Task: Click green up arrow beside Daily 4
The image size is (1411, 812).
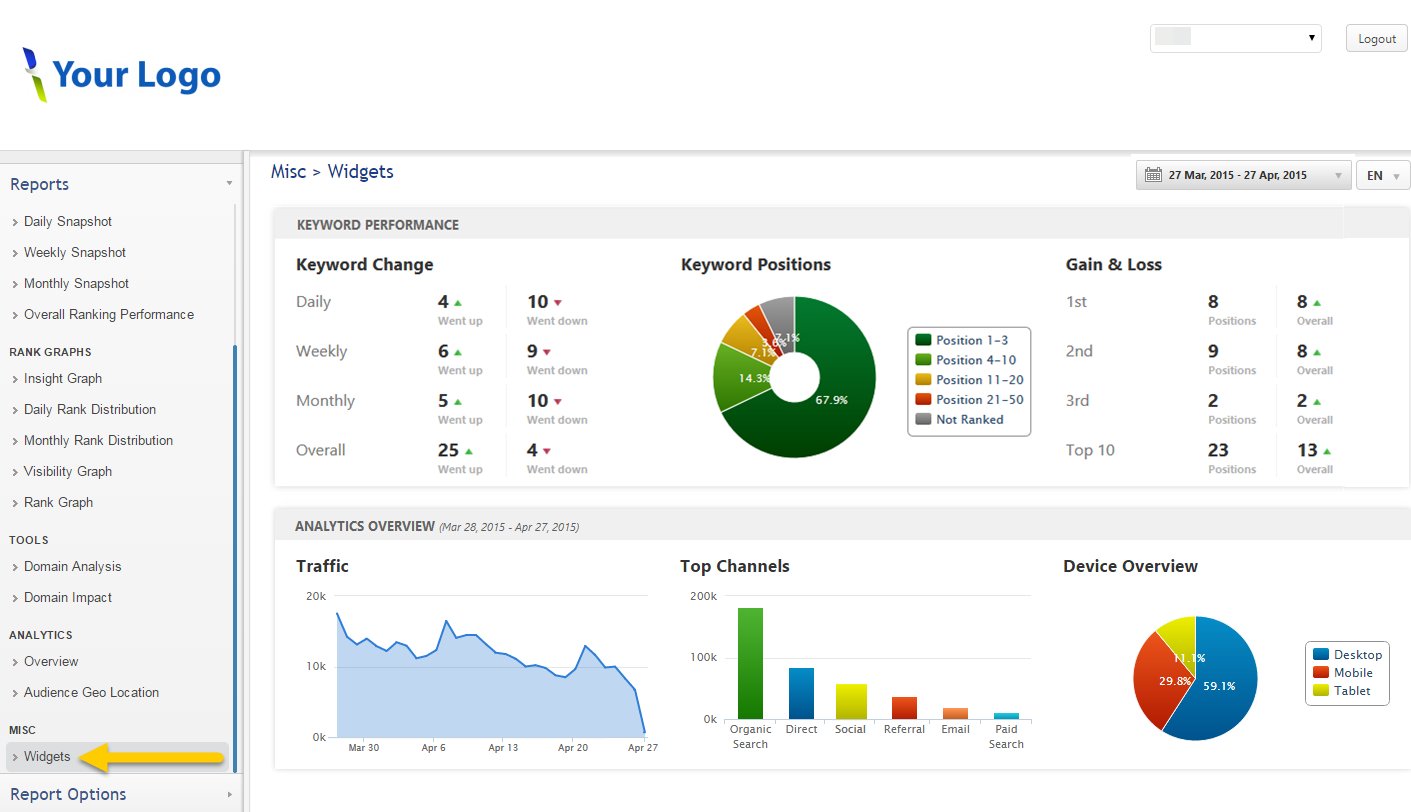Action: pyautogui.click(x=458, y=302)
